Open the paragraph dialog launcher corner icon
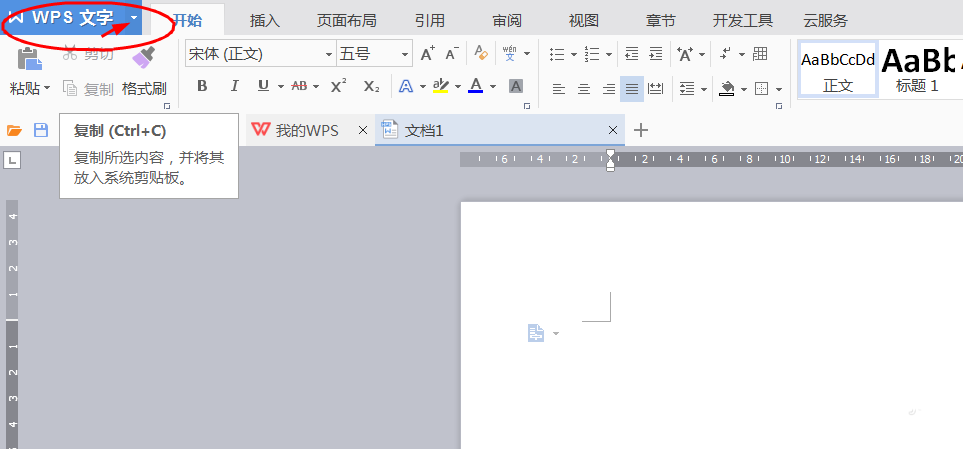Viewport: 963px width, 449px height. (x=779, y=106)
